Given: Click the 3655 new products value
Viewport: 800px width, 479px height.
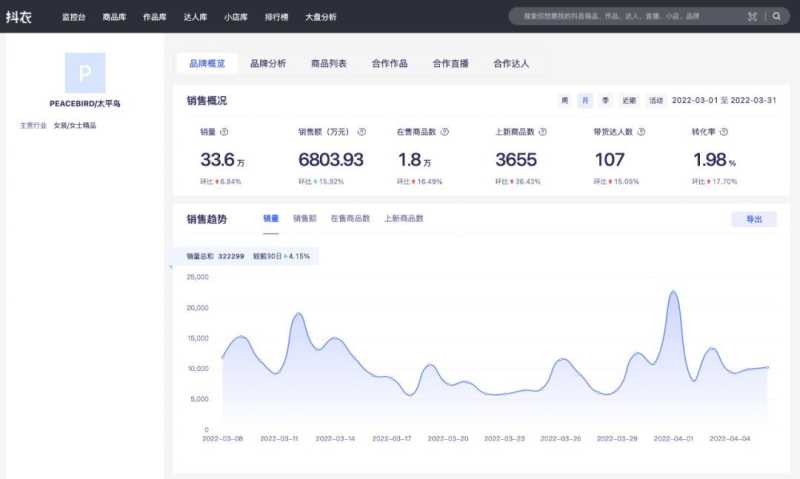Looking at the screenshot, I should click(x=516, y=160).
